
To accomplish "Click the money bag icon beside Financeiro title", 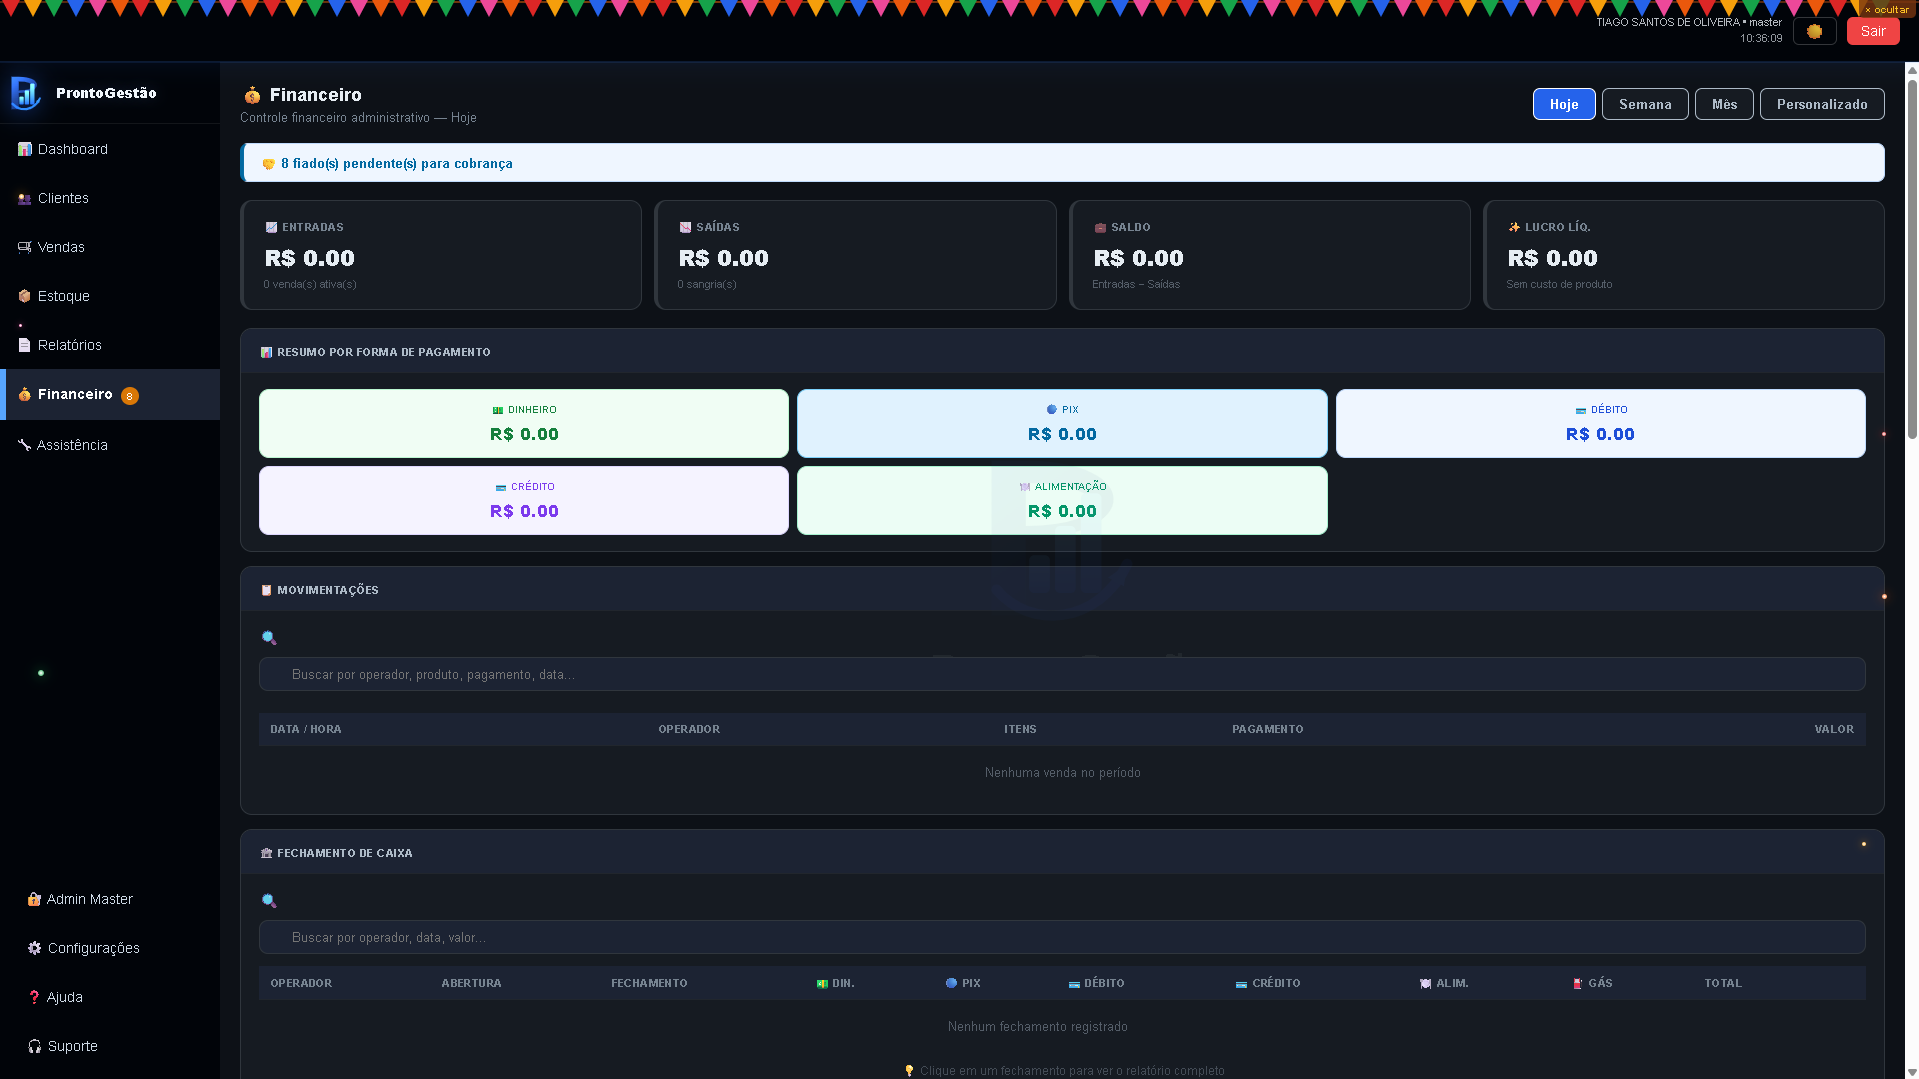I will coord(252,95).
